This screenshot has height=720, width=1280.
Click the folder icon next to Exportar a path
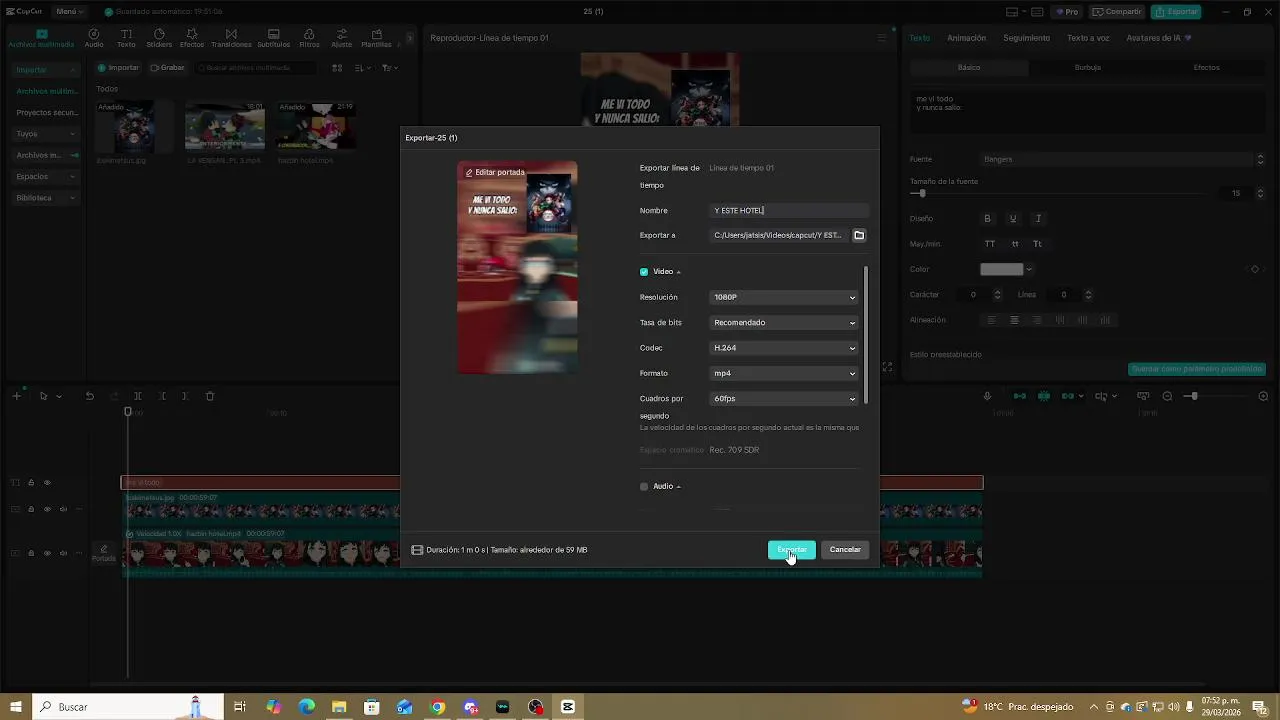pyautogui.click(x=859, y=236)
